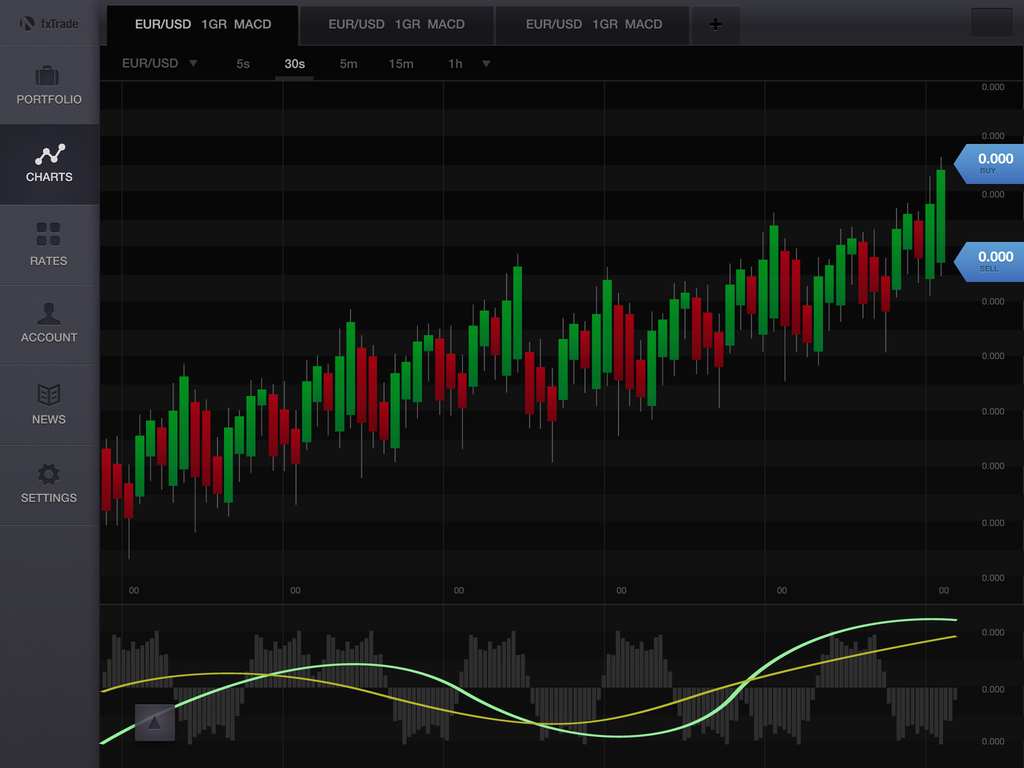
Task: Open the Portfolio briefcase icon
Action: pyautogui.click(x=48, y=76)
